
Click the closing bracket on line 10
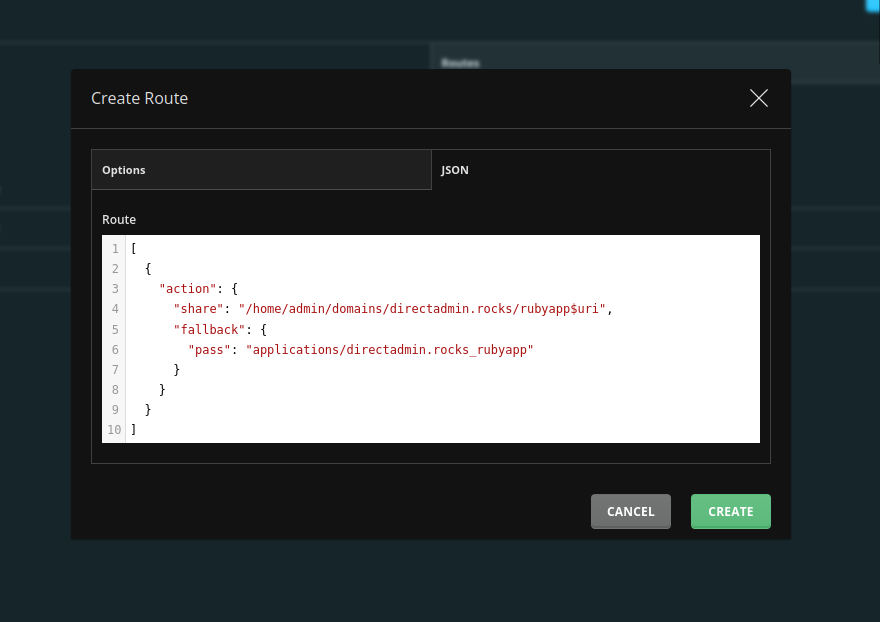[x=132, y=429]
